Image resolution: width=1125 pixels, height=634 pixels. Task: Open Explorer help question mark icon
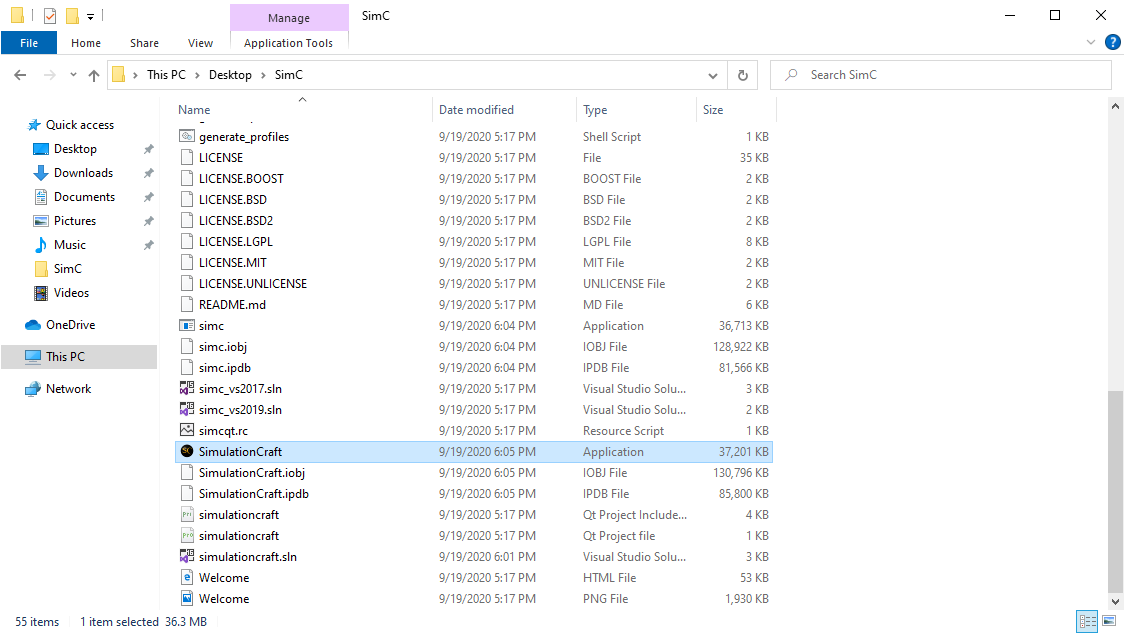point(1112,42)
